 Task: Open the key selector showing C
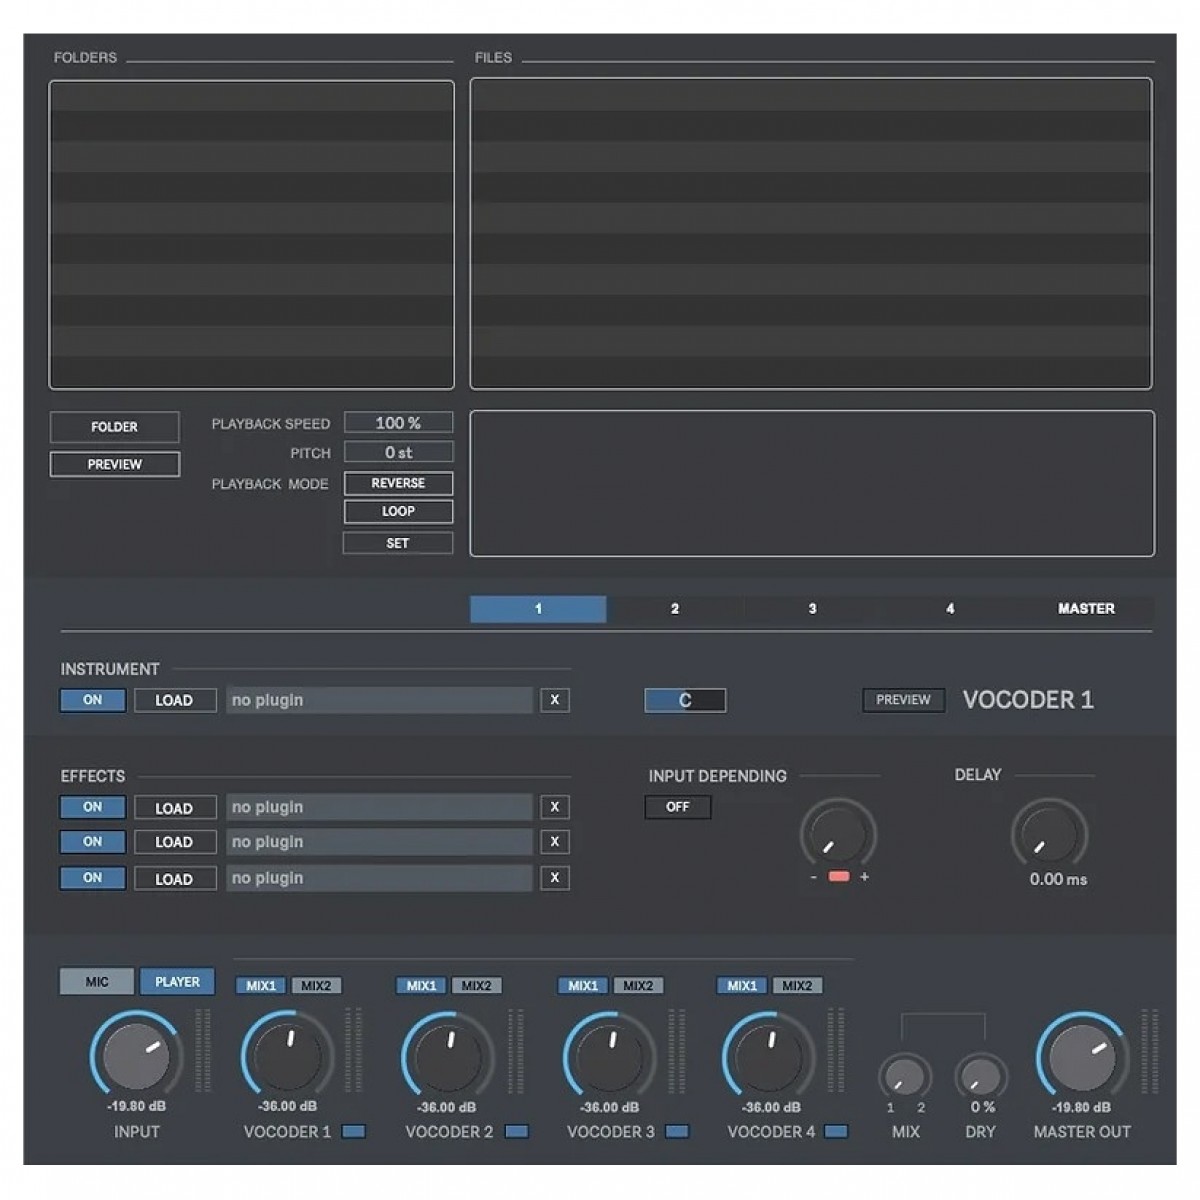point(685,700)
